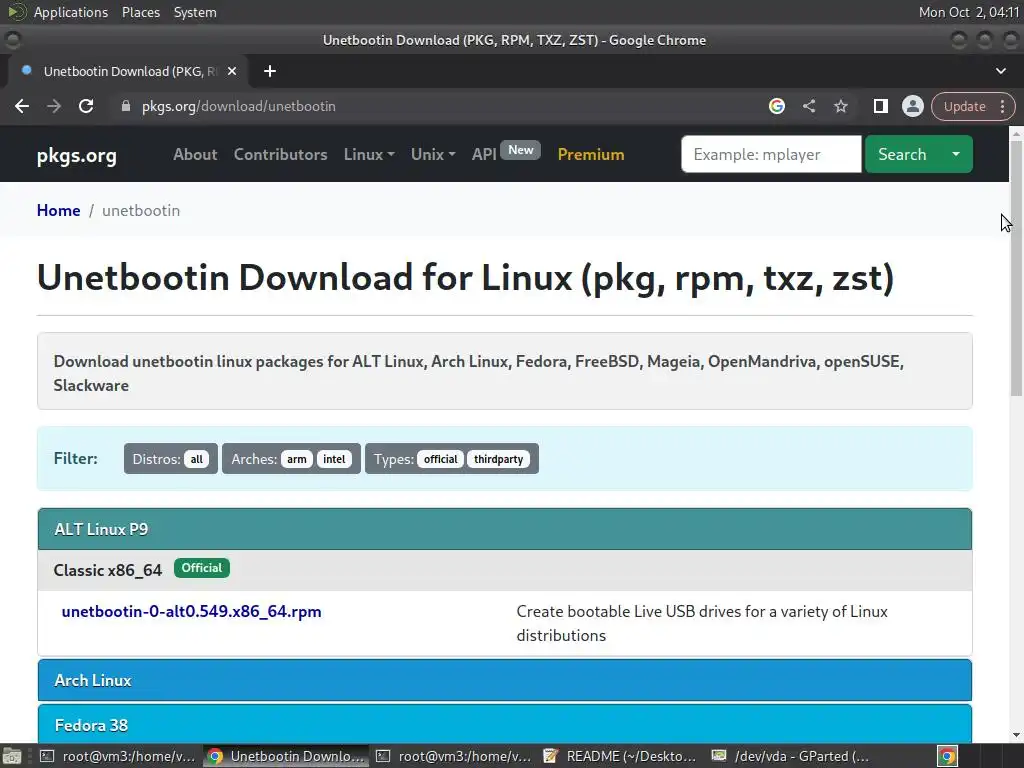Open the System menu
This screenshot has height=768, width=1024.
click(195, 12)
